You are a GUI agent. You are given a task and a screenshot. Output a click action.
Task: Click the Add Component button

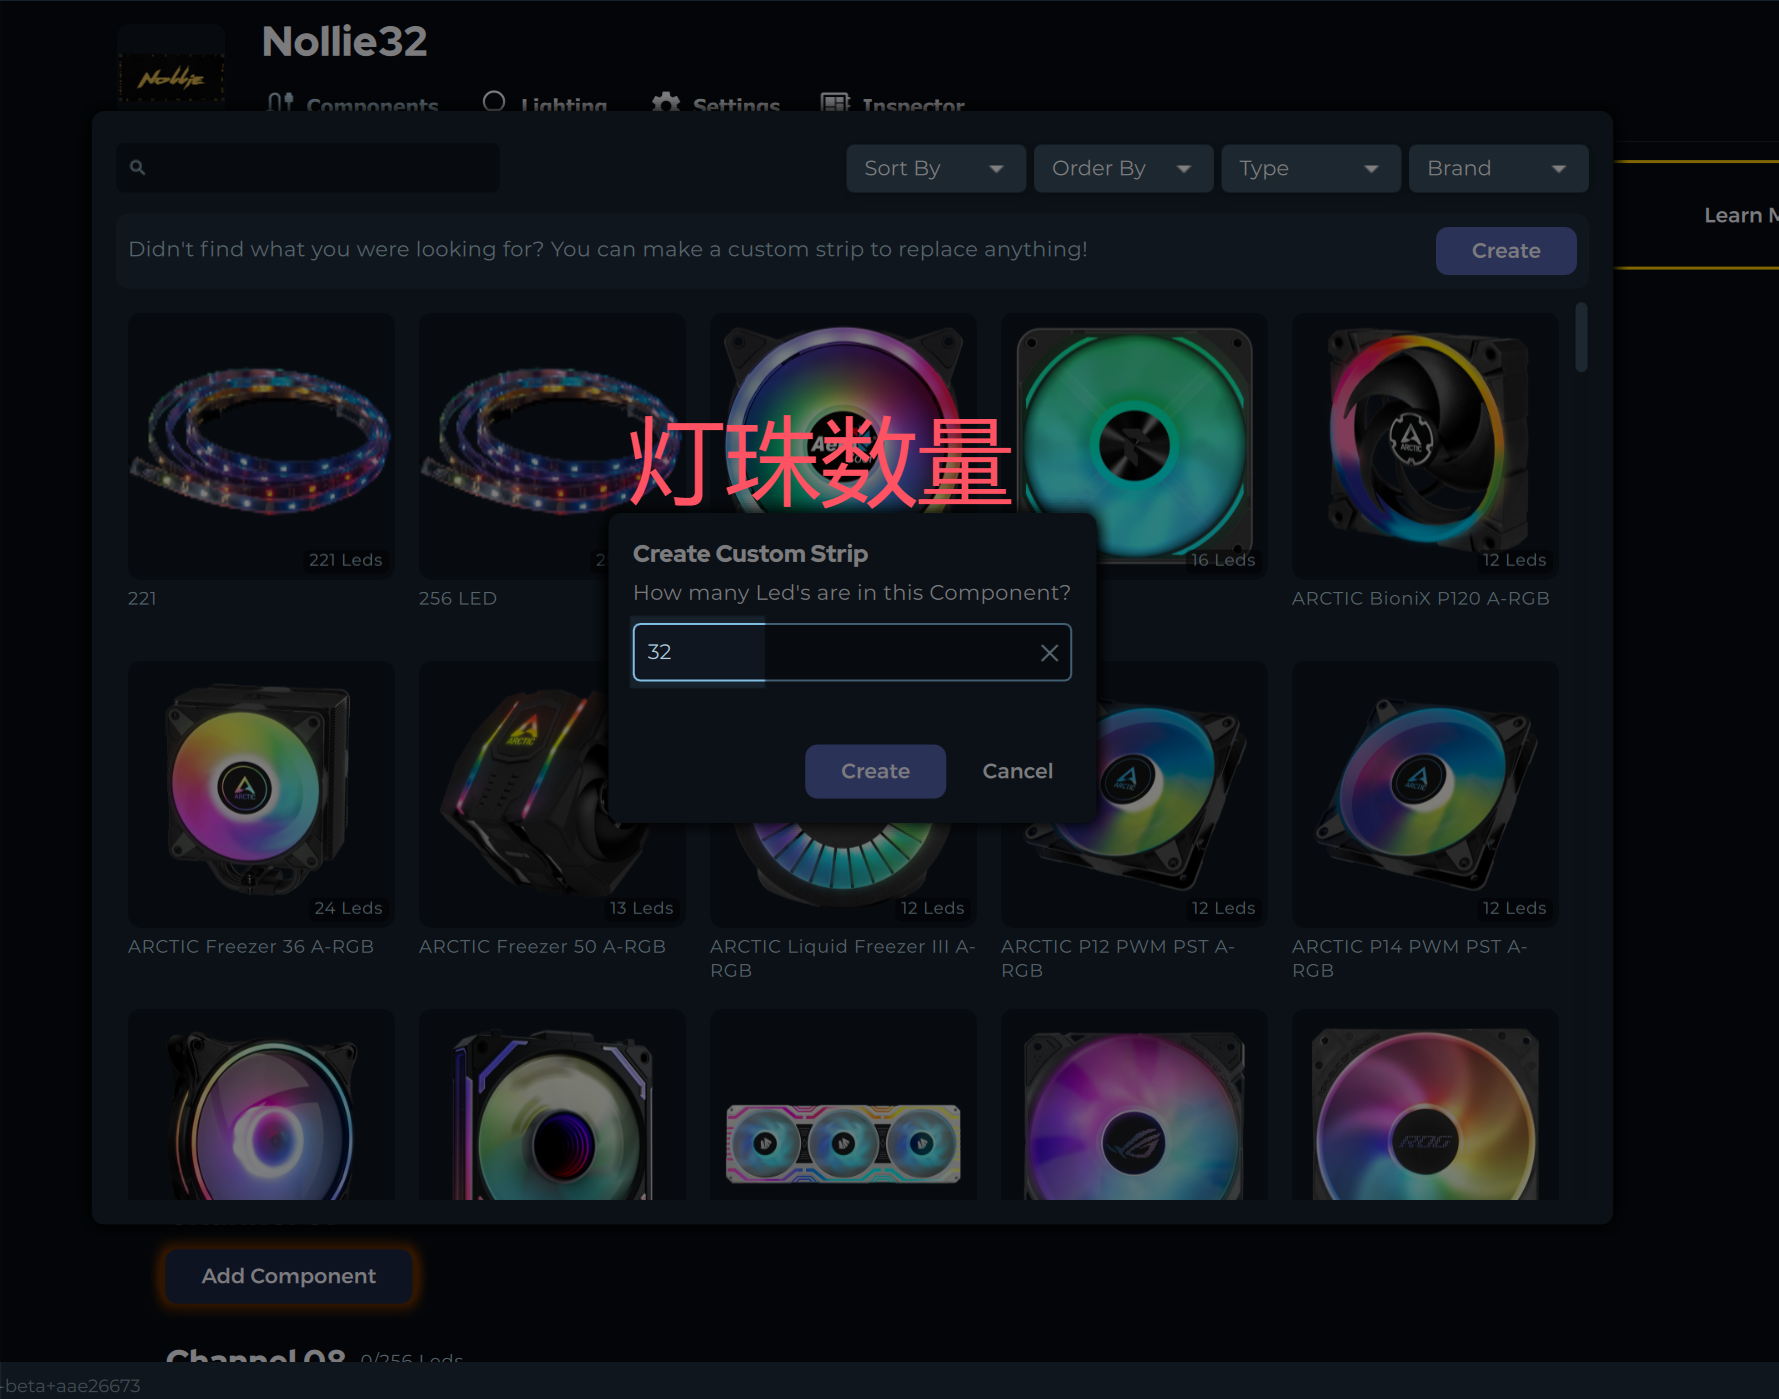click(289, 1276)
